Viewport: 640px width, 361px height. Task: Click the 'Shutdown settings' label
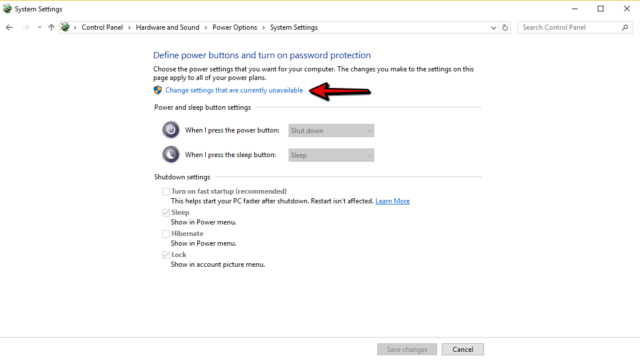(182, 177)
